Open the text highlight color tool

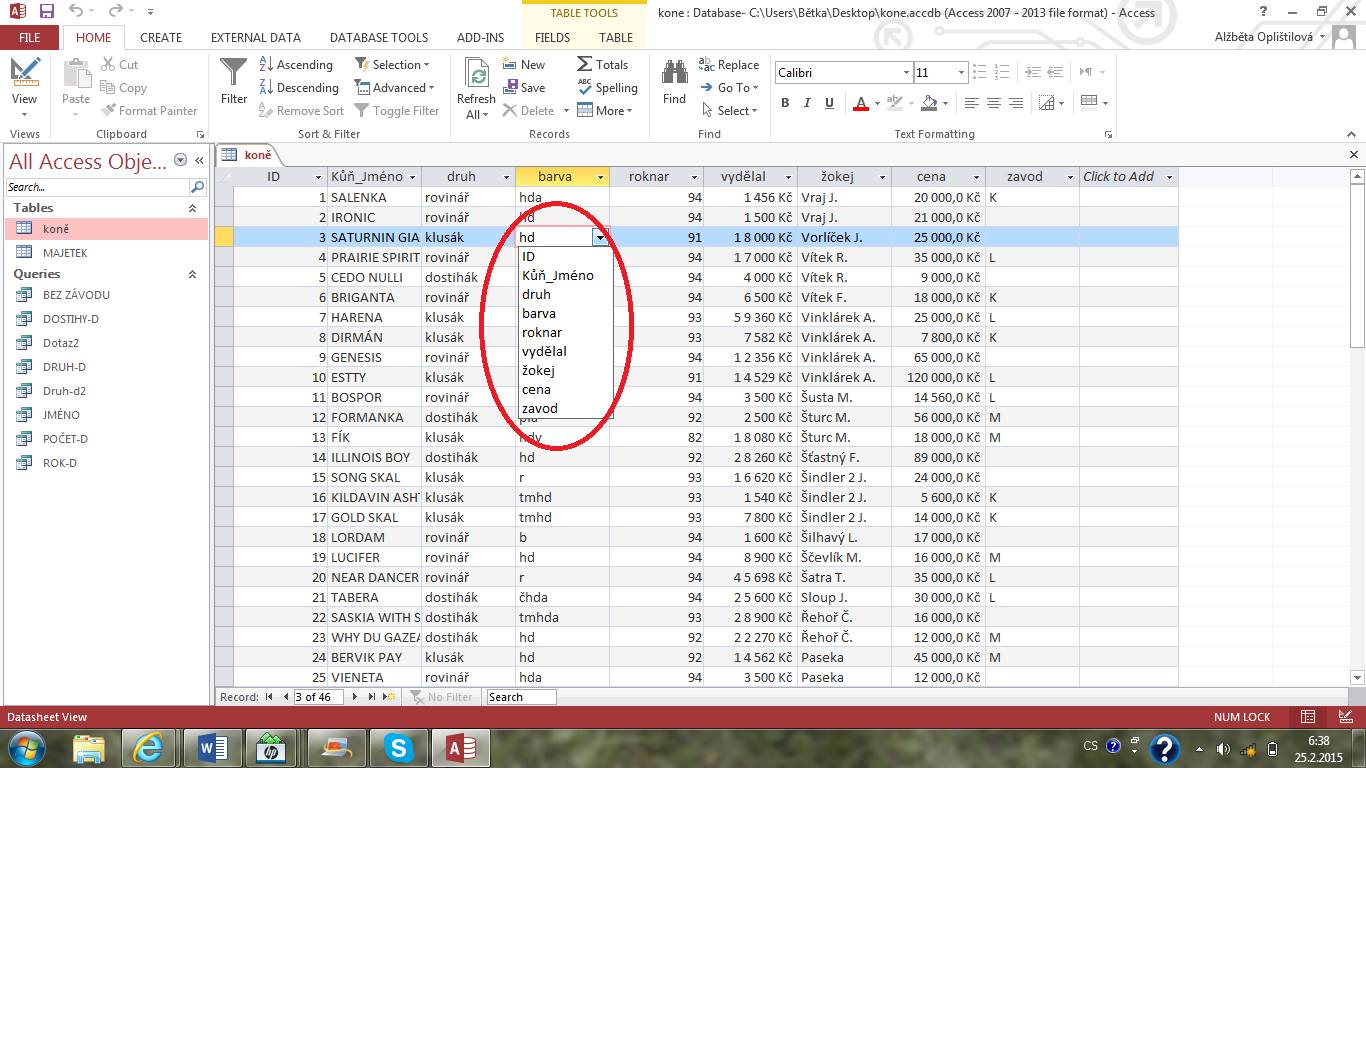(x=895, y=103)
